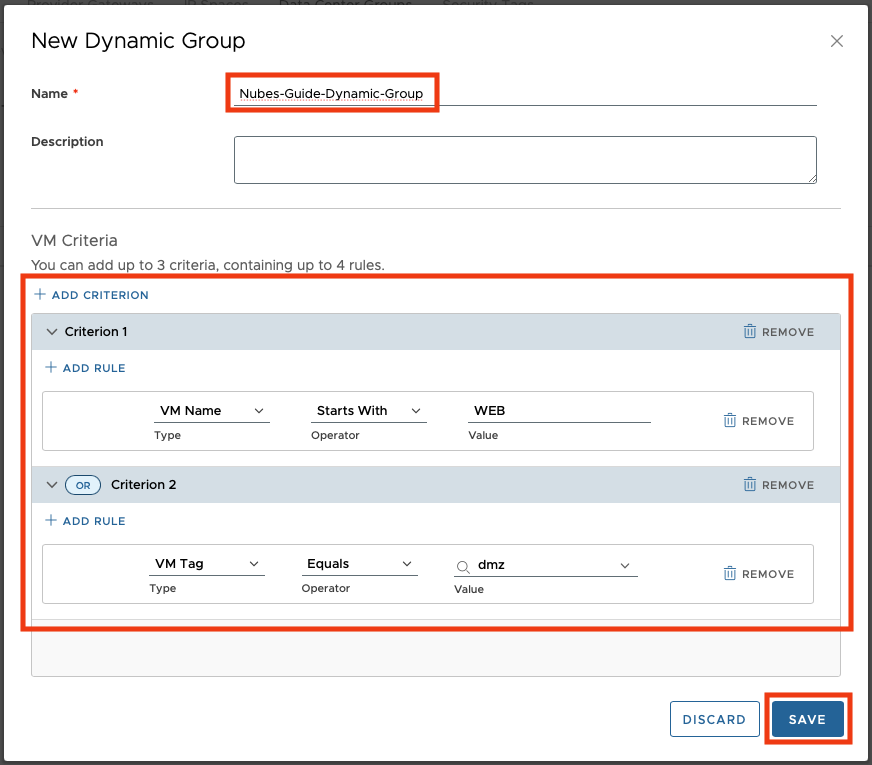Collapse Criterion 2 section chevron
Image resolution: width=872 pixels, height=765 pixels.
click(52, 485)
